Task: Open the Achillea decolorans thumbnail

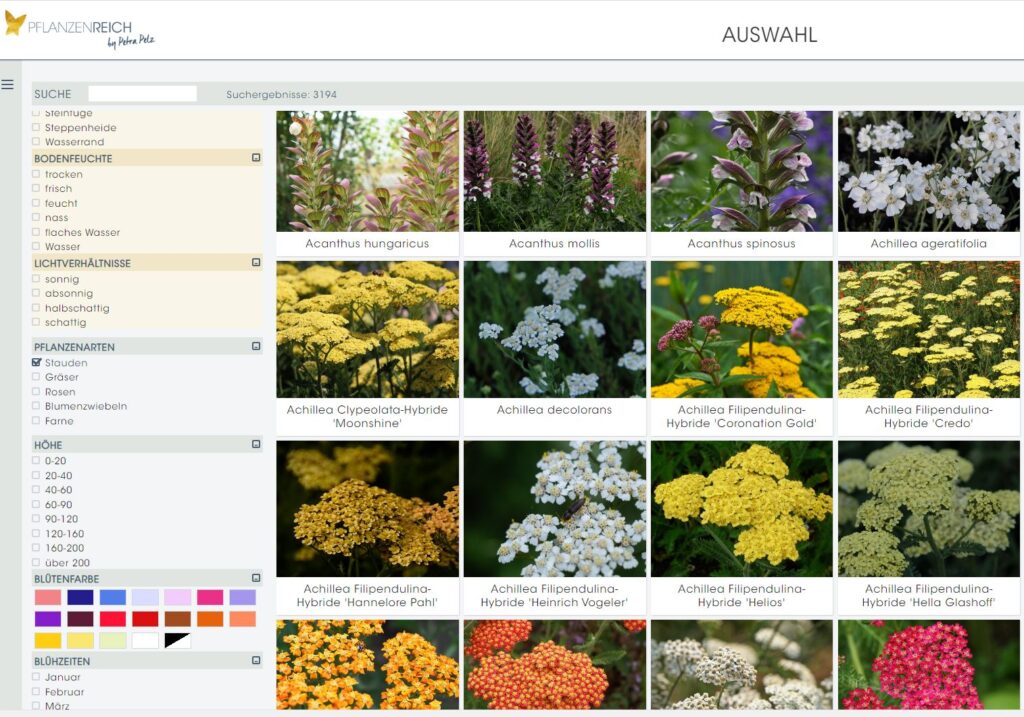Action: (554, 329)
